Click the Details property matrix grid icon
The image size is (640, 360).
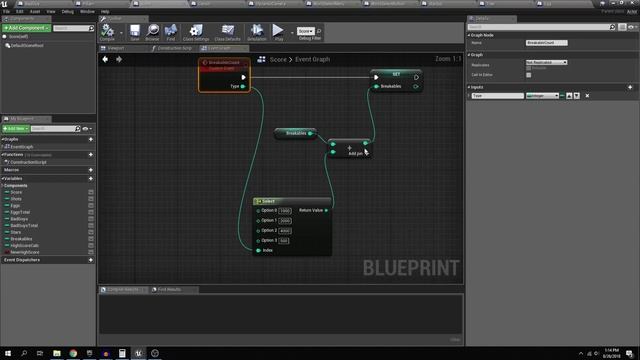622,27
